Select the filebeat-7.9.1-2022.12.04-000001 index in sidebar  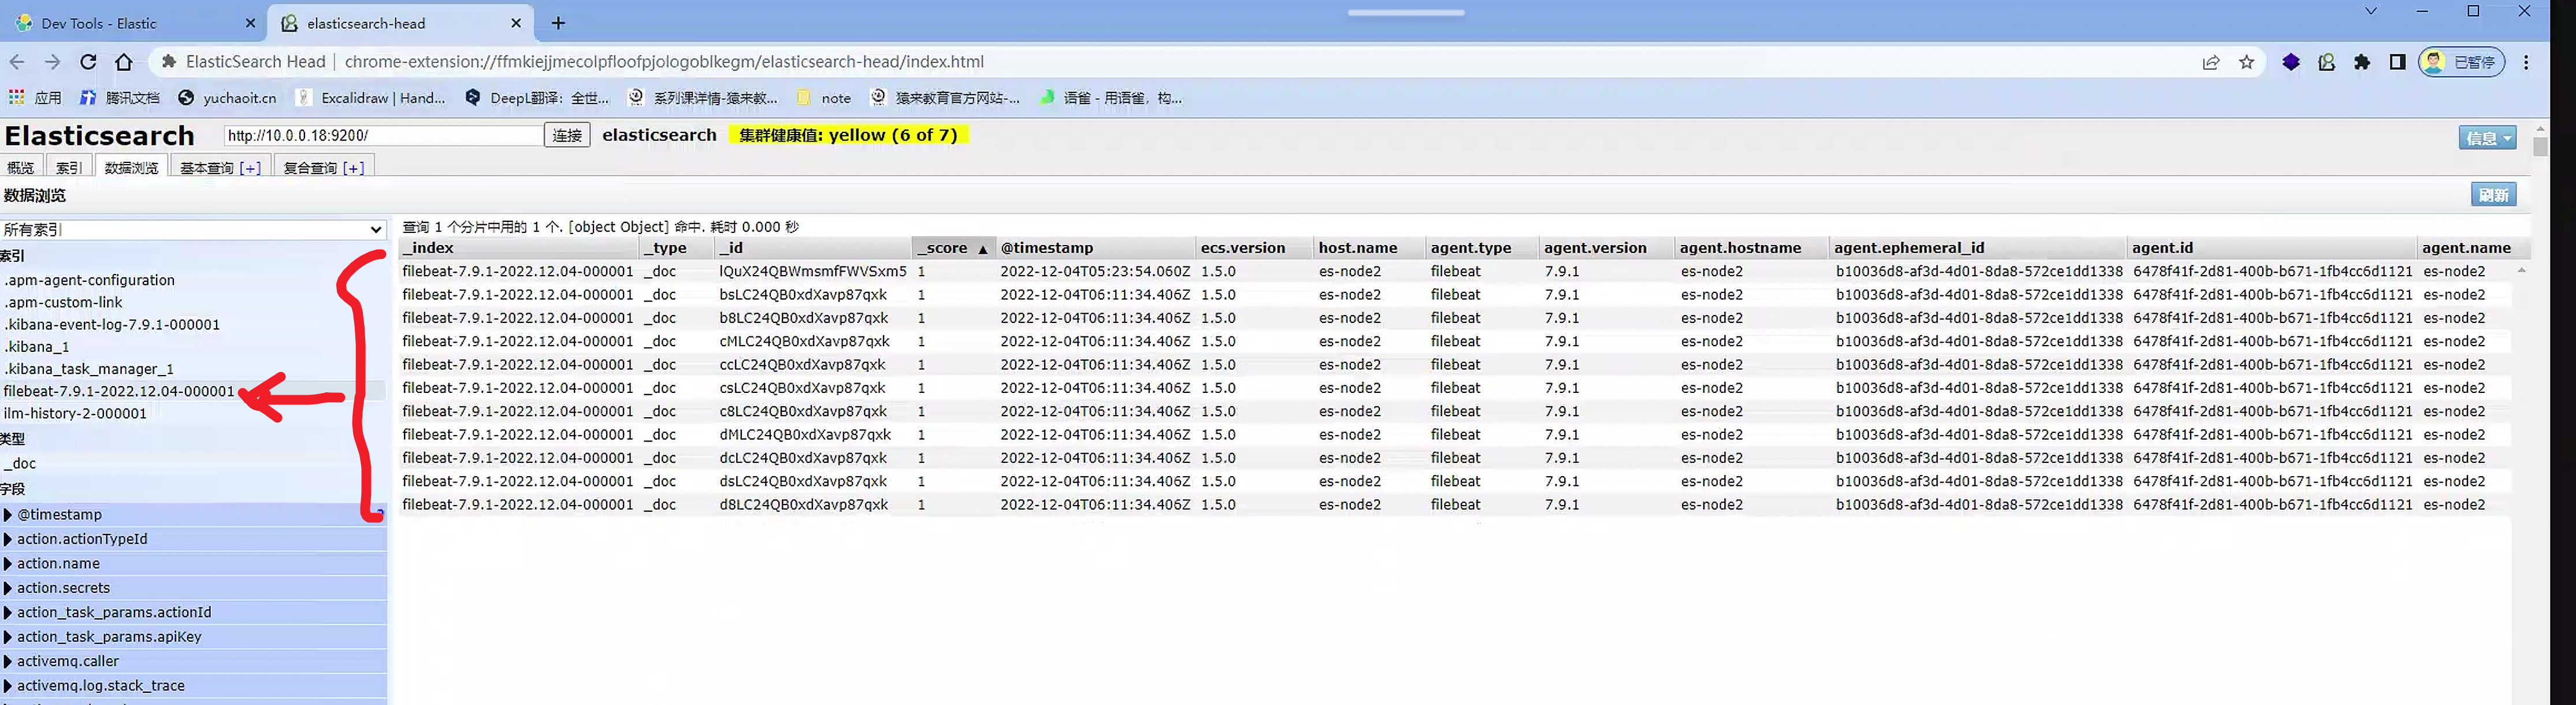point(119,391)
